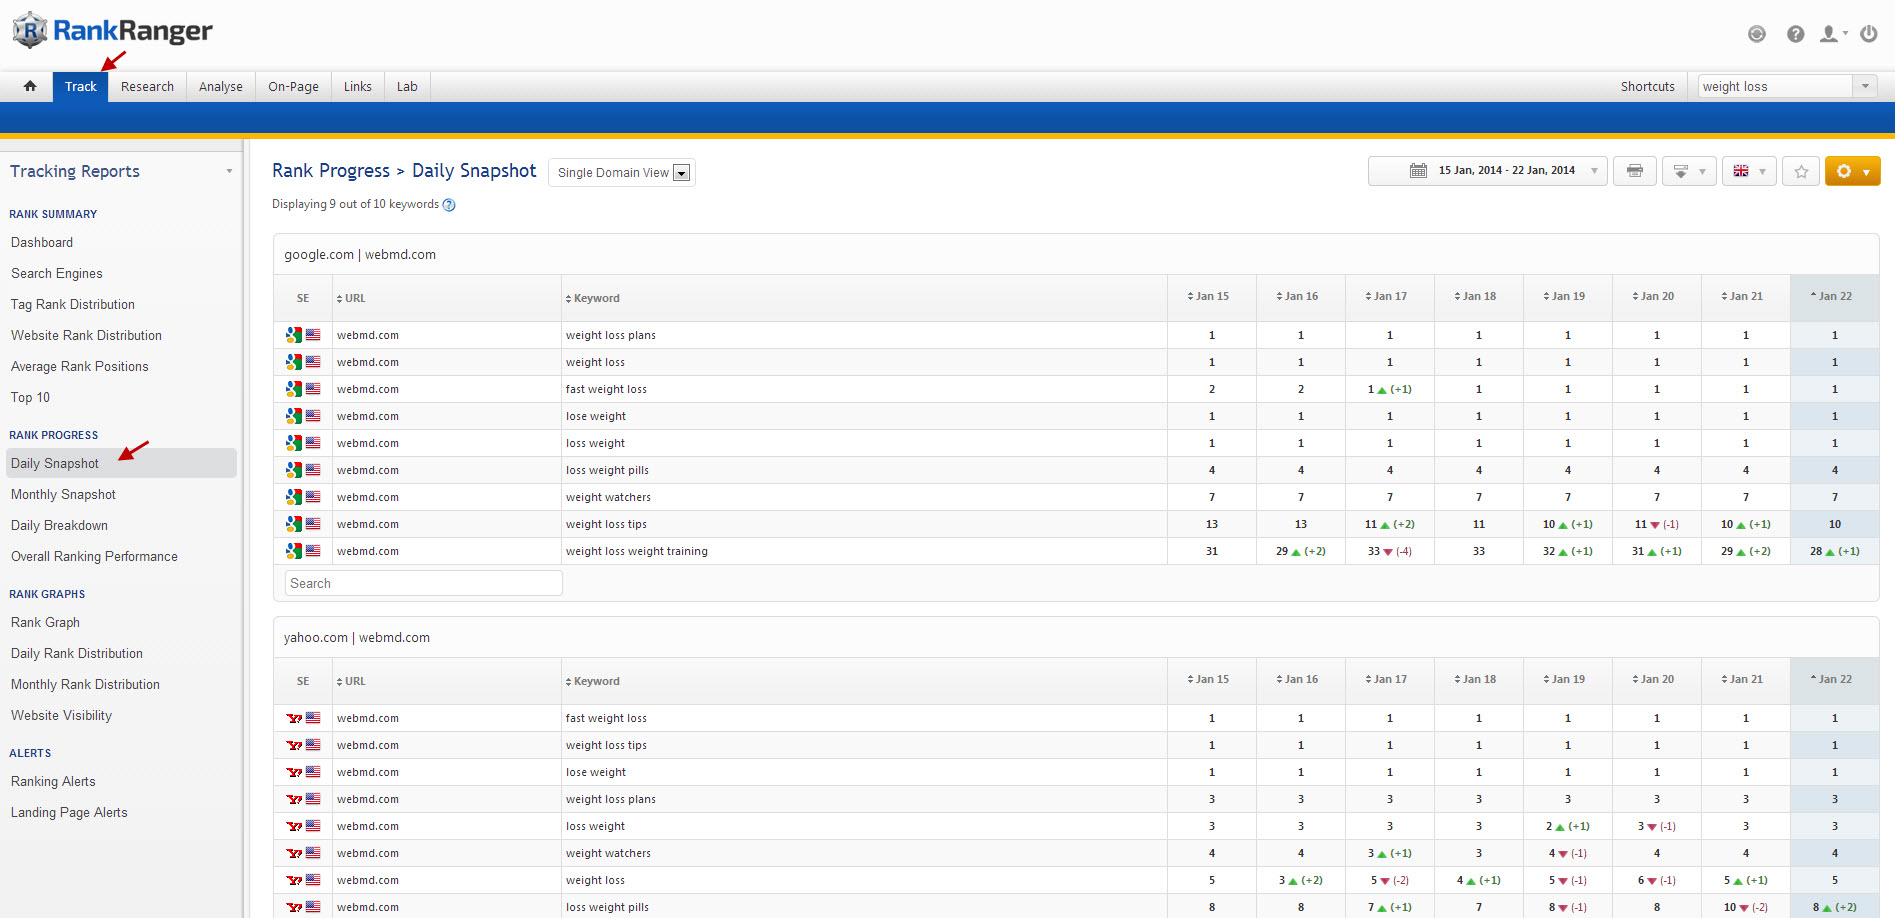Add report to favorites with star icon
This screenshot has height=918, width=1895.
point(1801,171)
